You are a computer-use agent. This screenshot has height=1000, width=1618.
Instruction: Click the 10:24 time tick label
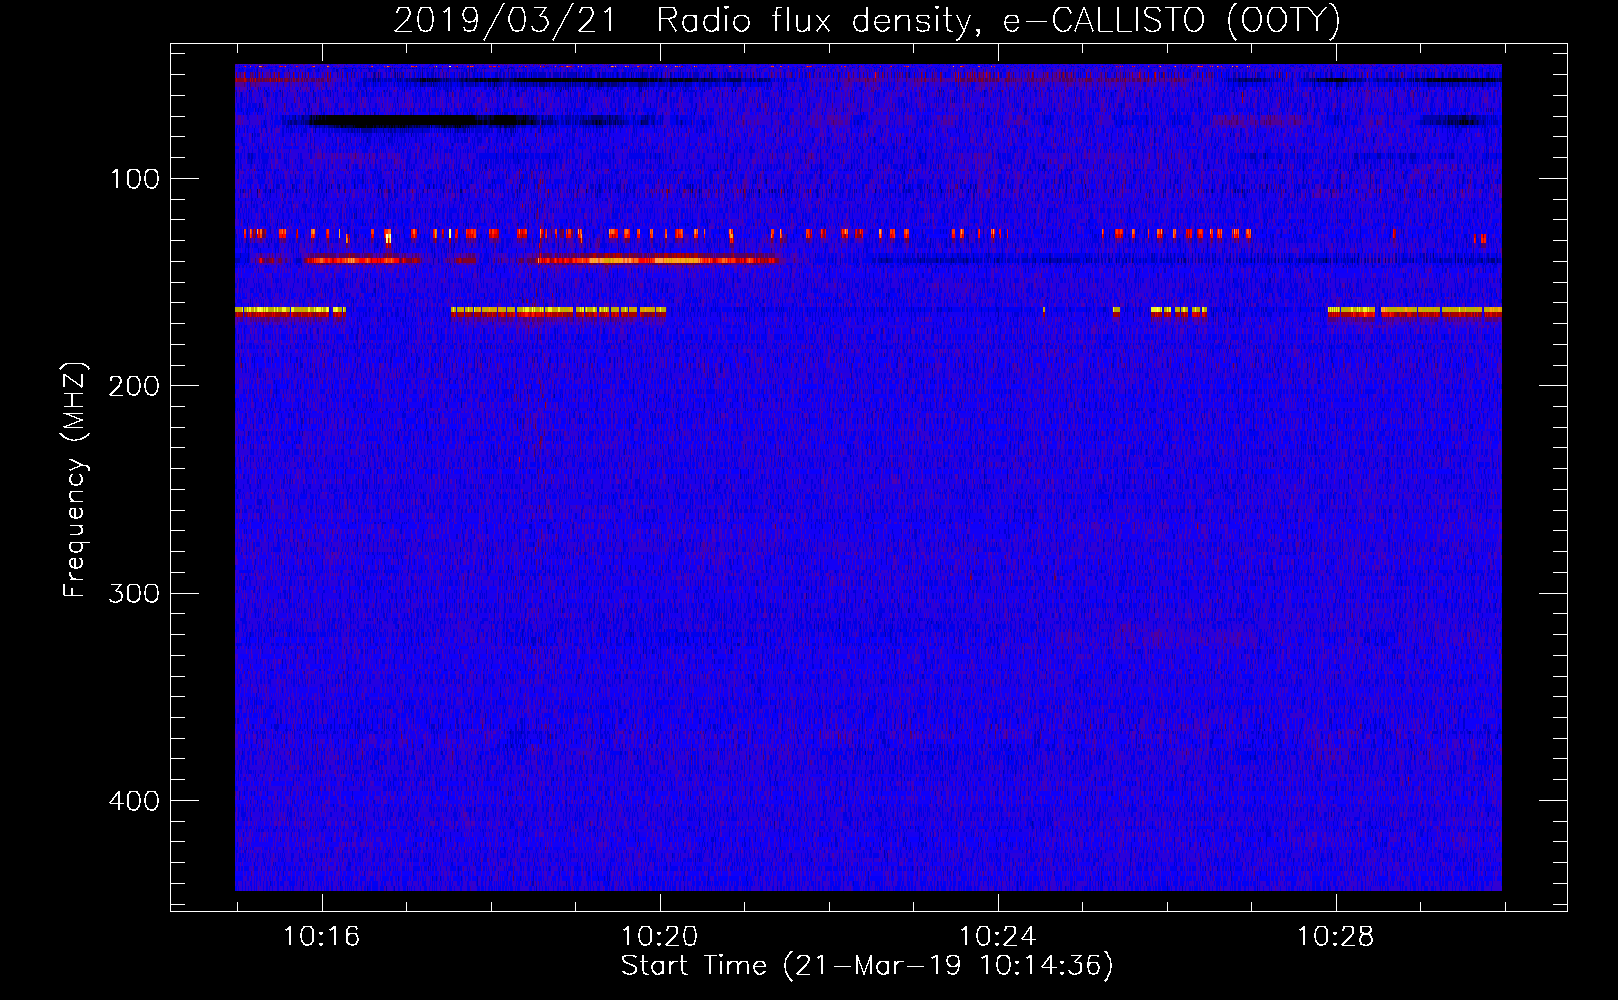point(997,937)
